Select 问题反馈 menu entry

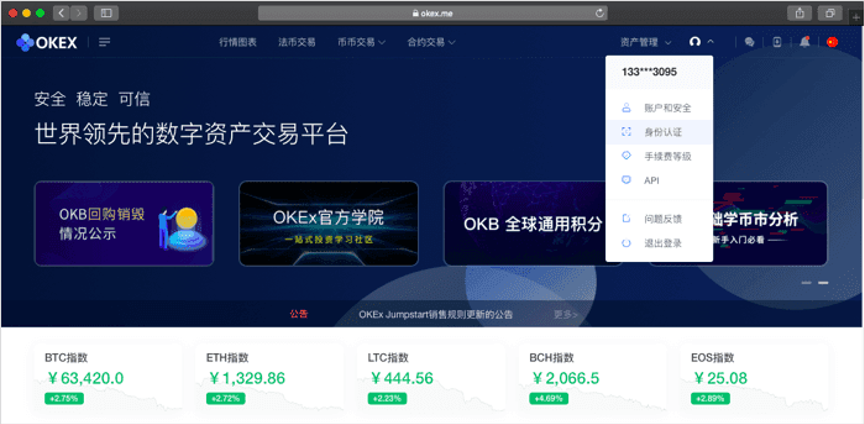(x=659, y=219)
